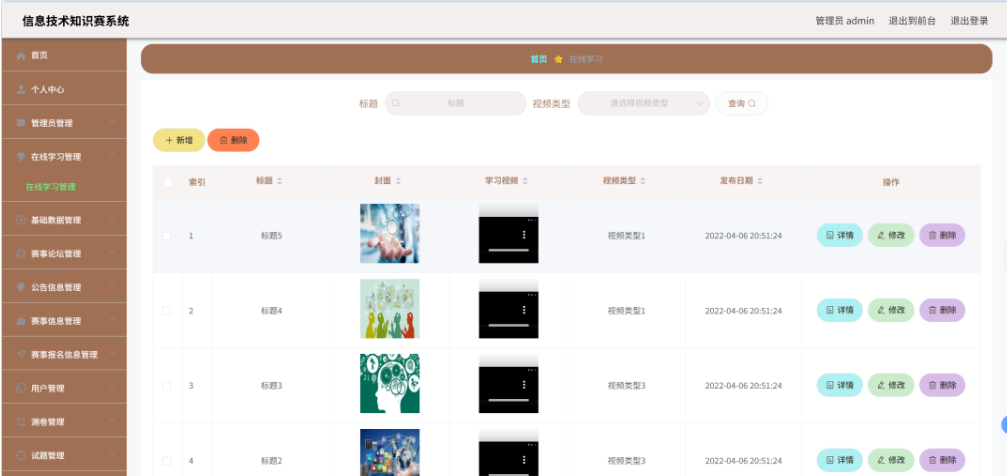Expand the 个人中心 chevron
Viewport: 1007px width, 476px height.
112,89
